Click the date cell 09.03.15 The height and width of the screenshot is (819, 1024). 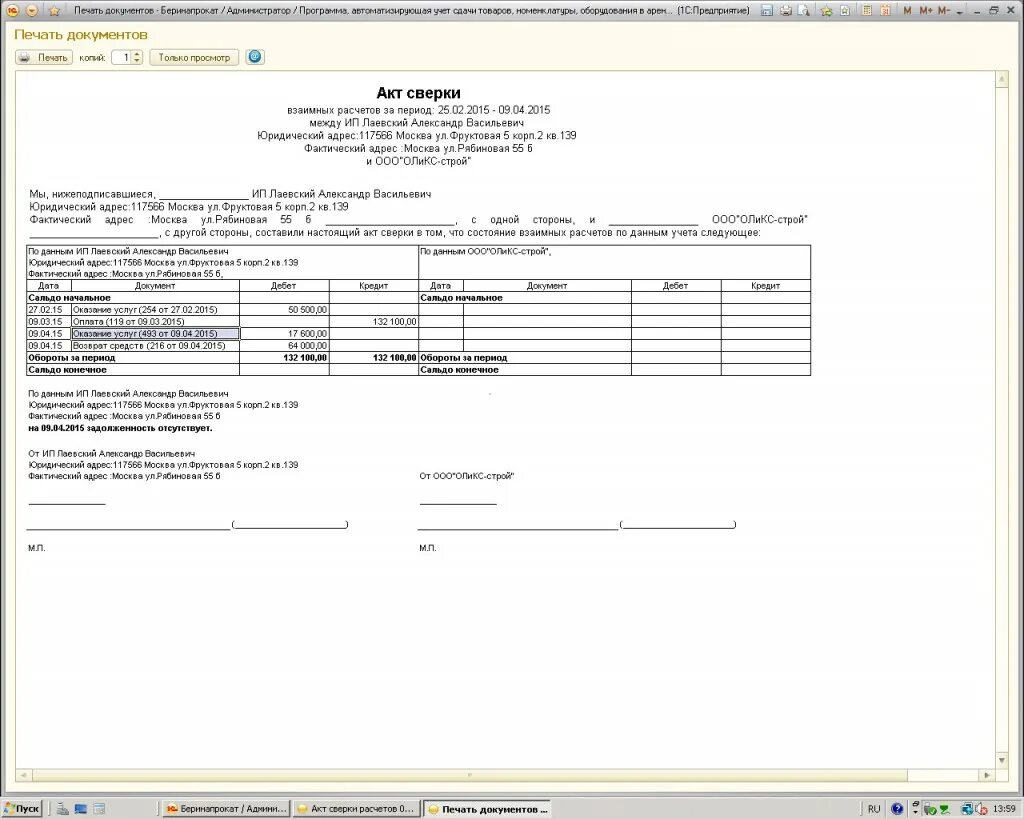click(x=46, y=321)
